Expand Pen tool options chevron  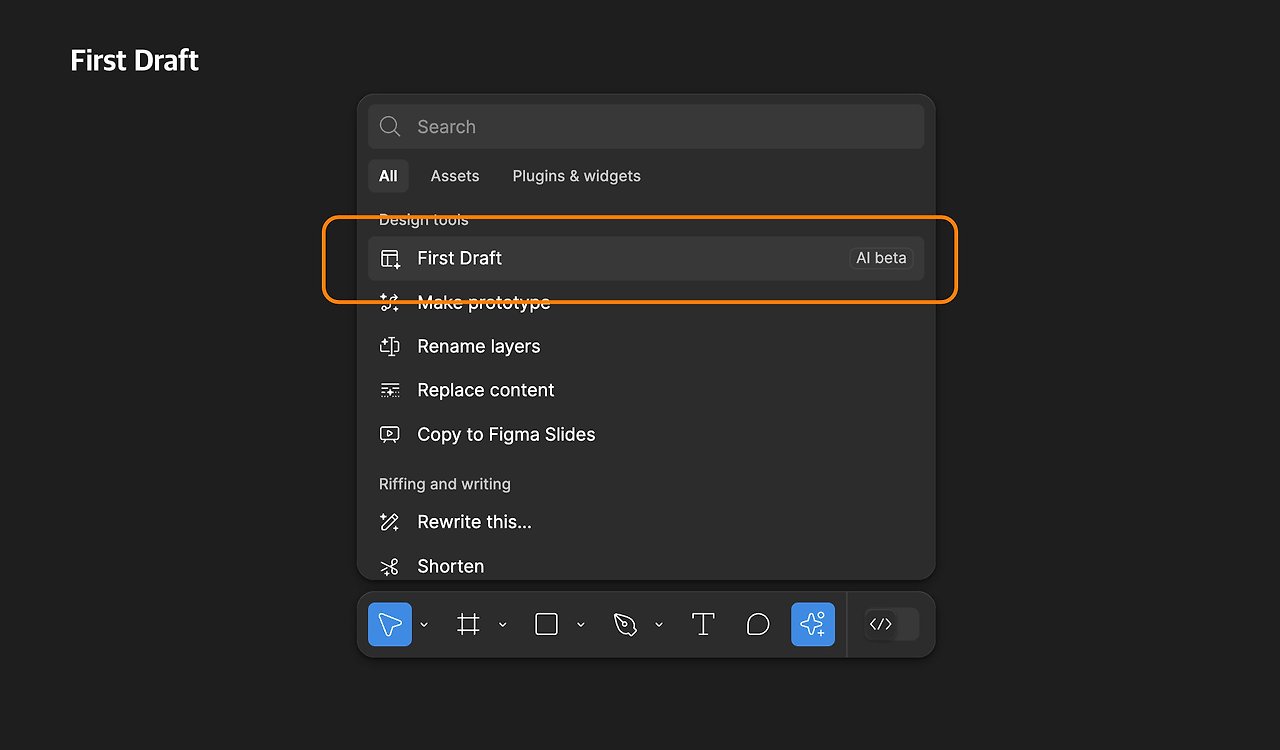click(659, 624)
